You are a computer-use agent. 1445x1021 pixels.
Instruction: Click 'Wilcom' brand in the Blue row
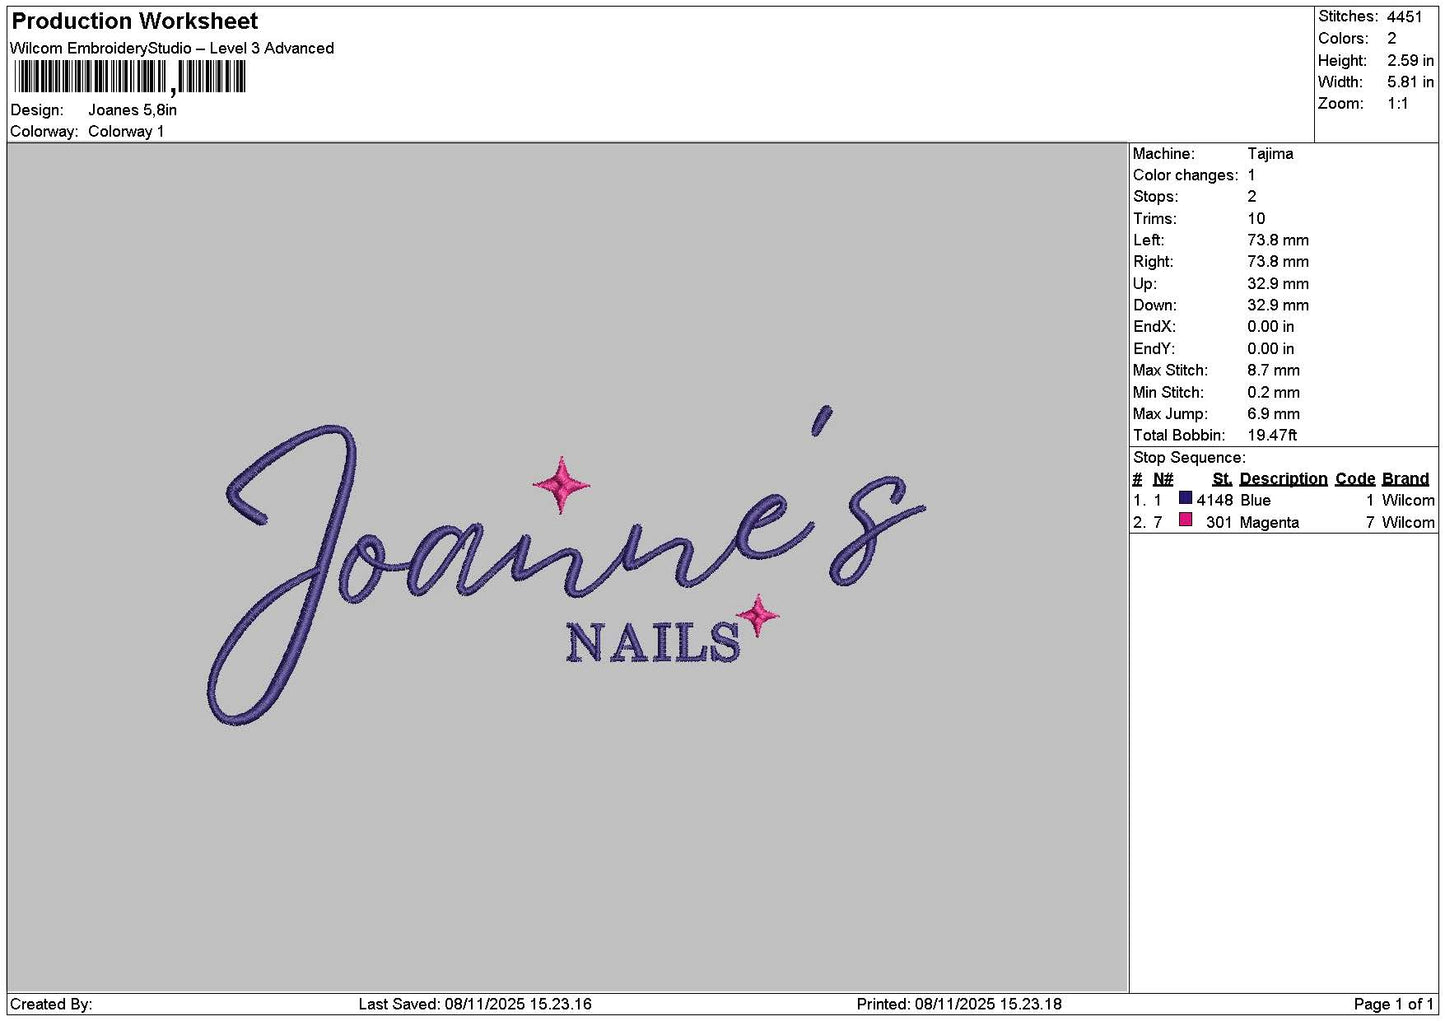click(x=1408, y=500)
